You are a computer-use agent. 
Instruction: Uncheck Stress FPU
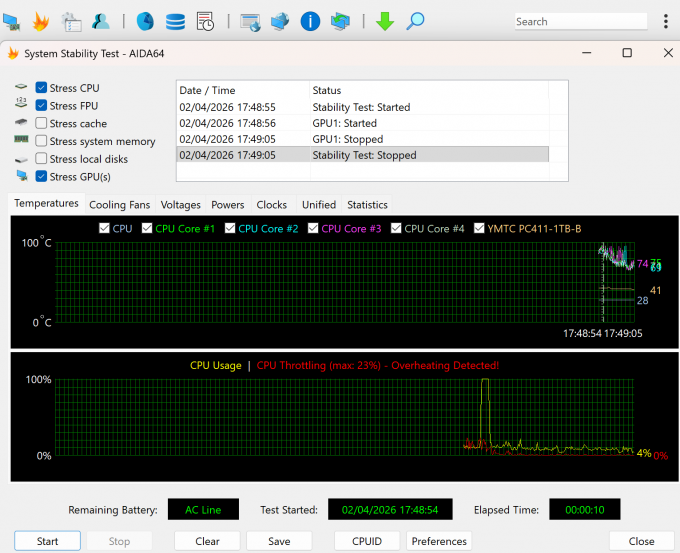(41, 105)
